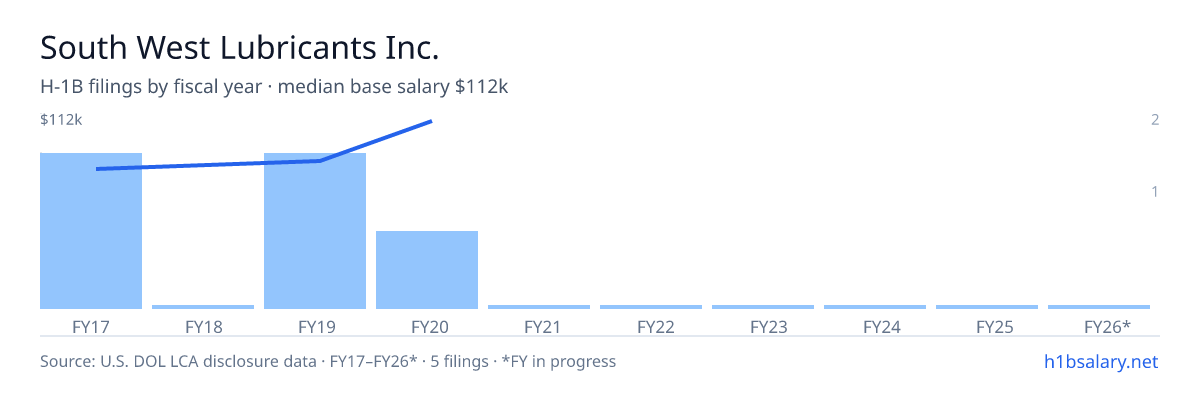Click the FY25 bar stub

click(x=987, y=307)
